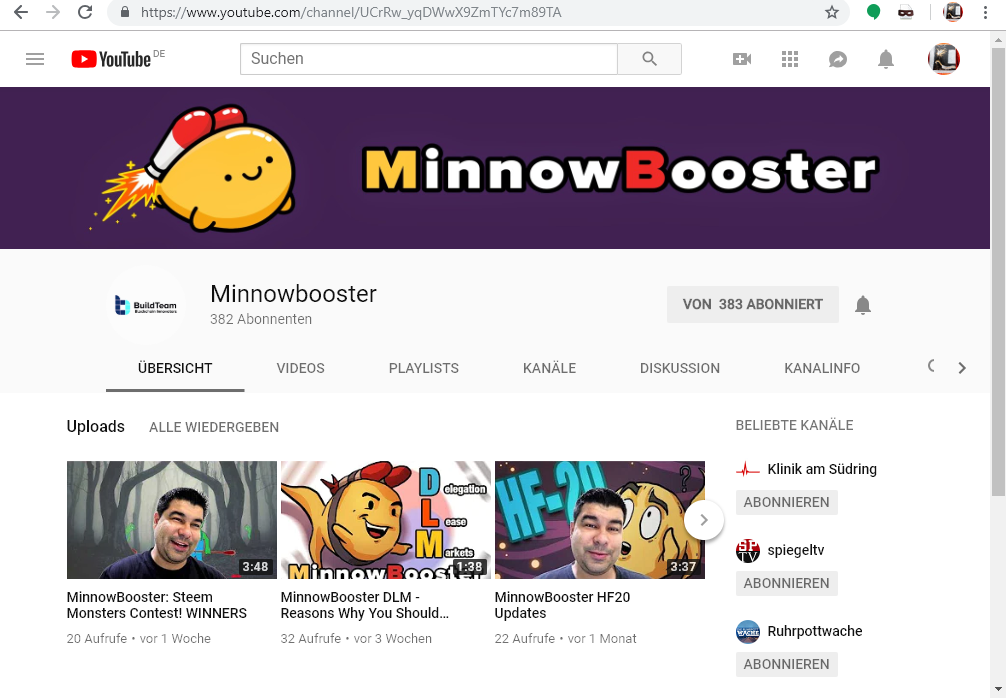
Task: Open YouTube notifications bell in header
Action: (885, 59)
